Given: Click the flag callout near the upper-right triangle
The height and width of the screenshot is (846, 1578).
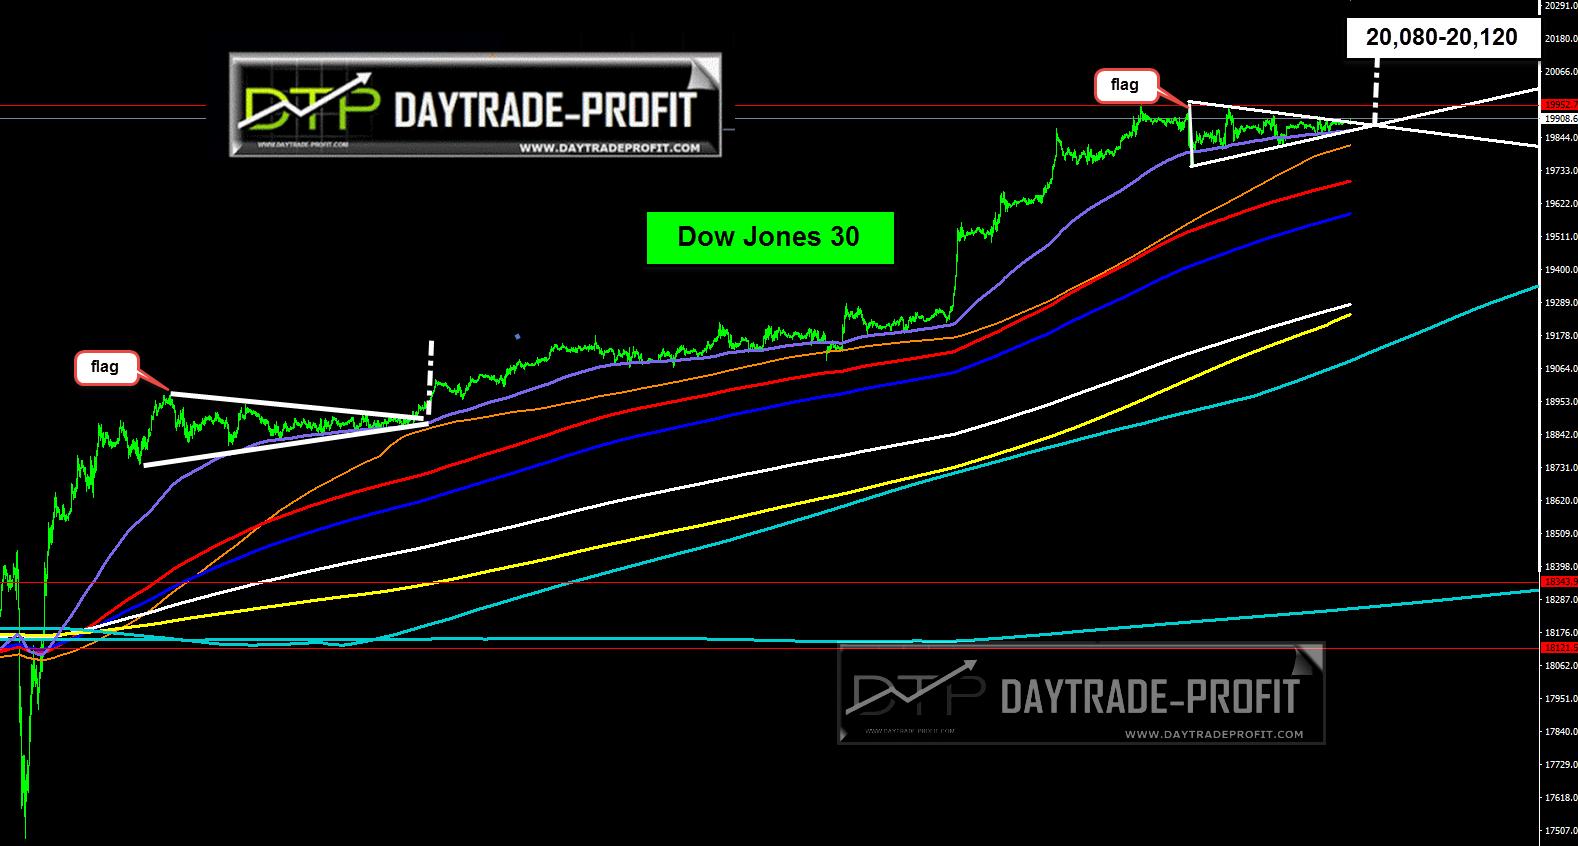Looking at the screenshot, I should 1125,85.
